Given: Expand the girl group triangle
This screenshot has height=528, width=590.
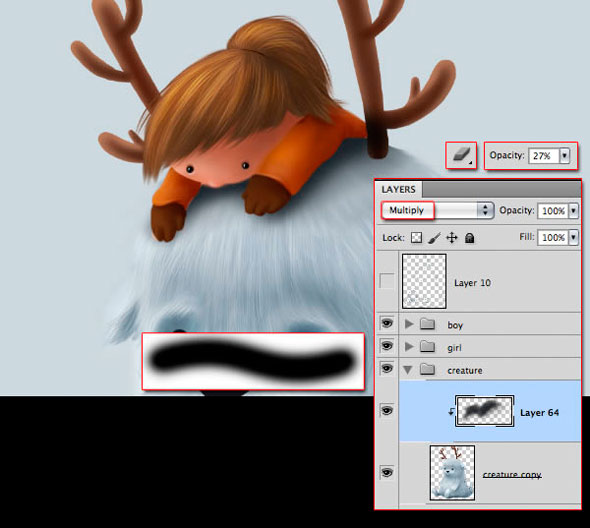Looking at the screenshot, I should (409, 347).
